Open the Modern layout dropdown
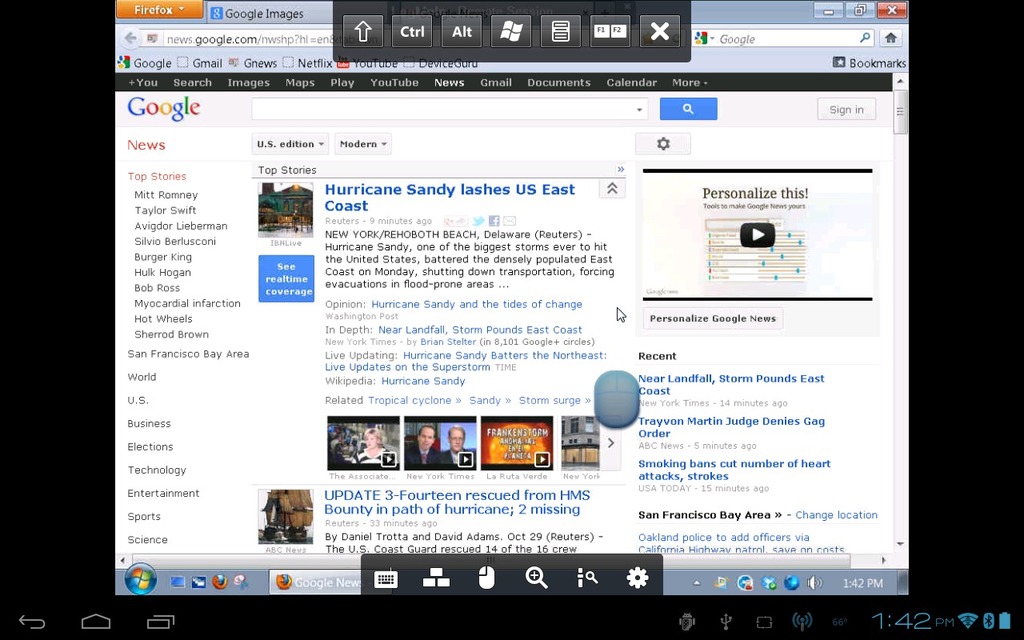1024x640 pixels. (x=363, y=144)
